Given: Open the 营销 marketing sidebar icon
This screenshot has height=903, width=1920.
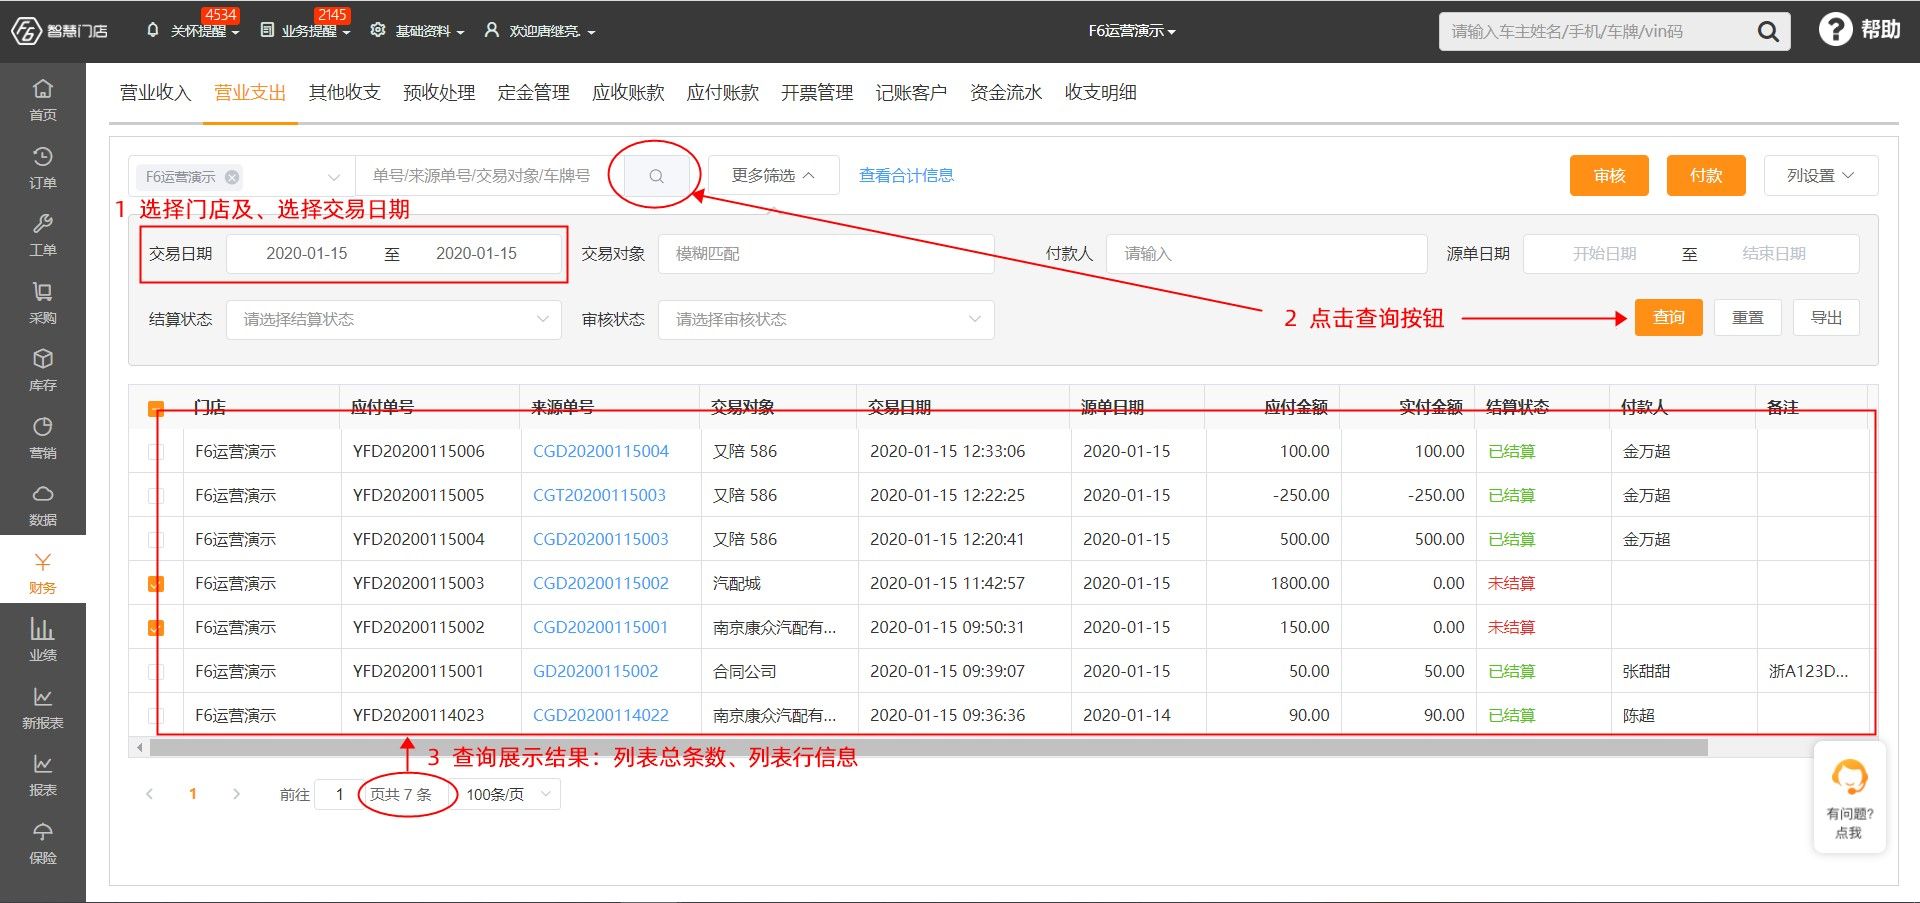Looking at the screenshot, I should 43,437.
